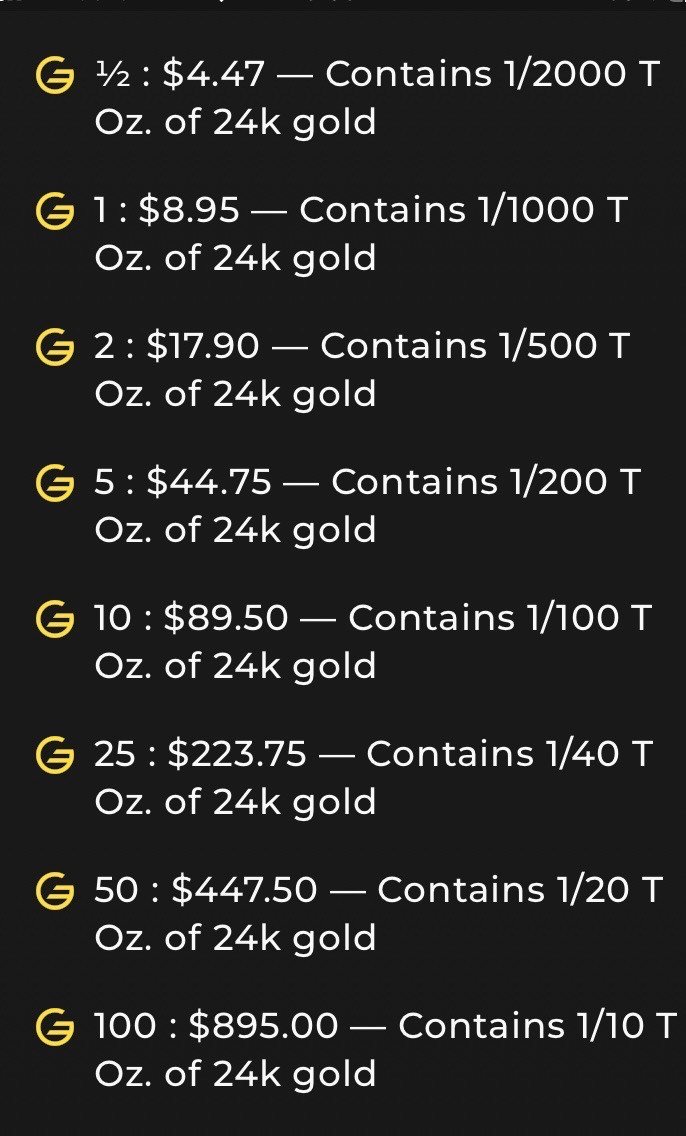Tap the $223.75 price

[237, 754]
